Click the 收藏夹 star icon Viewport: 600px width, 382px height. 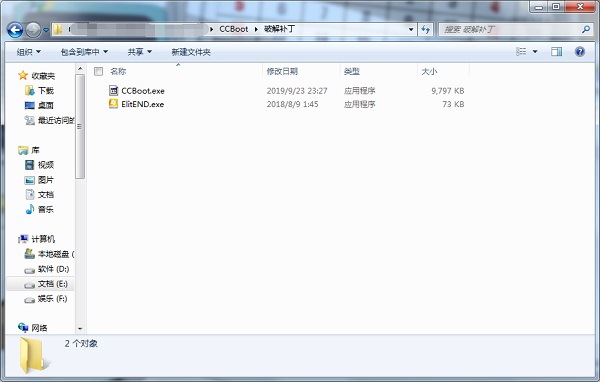coord(23,75)
